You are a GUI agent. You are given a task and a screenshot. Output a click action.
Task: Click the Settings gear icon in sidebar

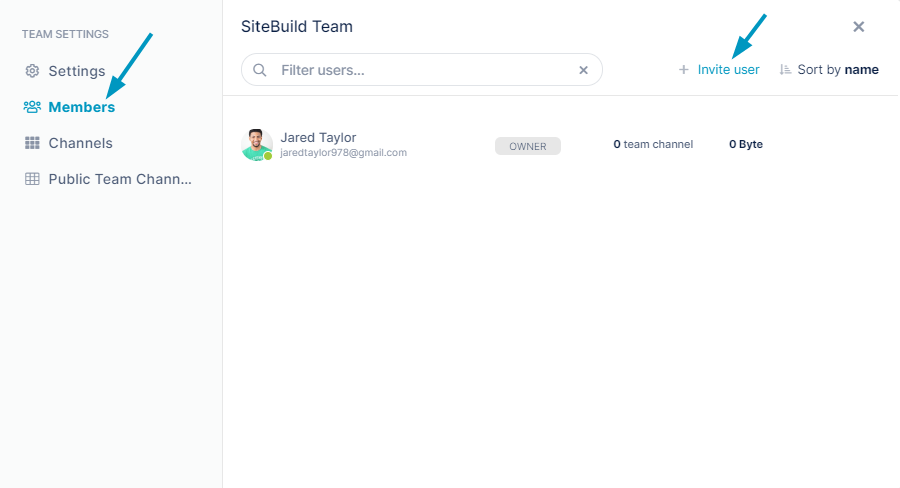[x=32, y=71]
